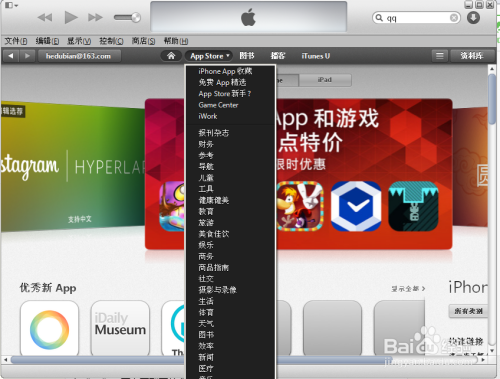Open the blue hexagon checkmark app icon

356,206
